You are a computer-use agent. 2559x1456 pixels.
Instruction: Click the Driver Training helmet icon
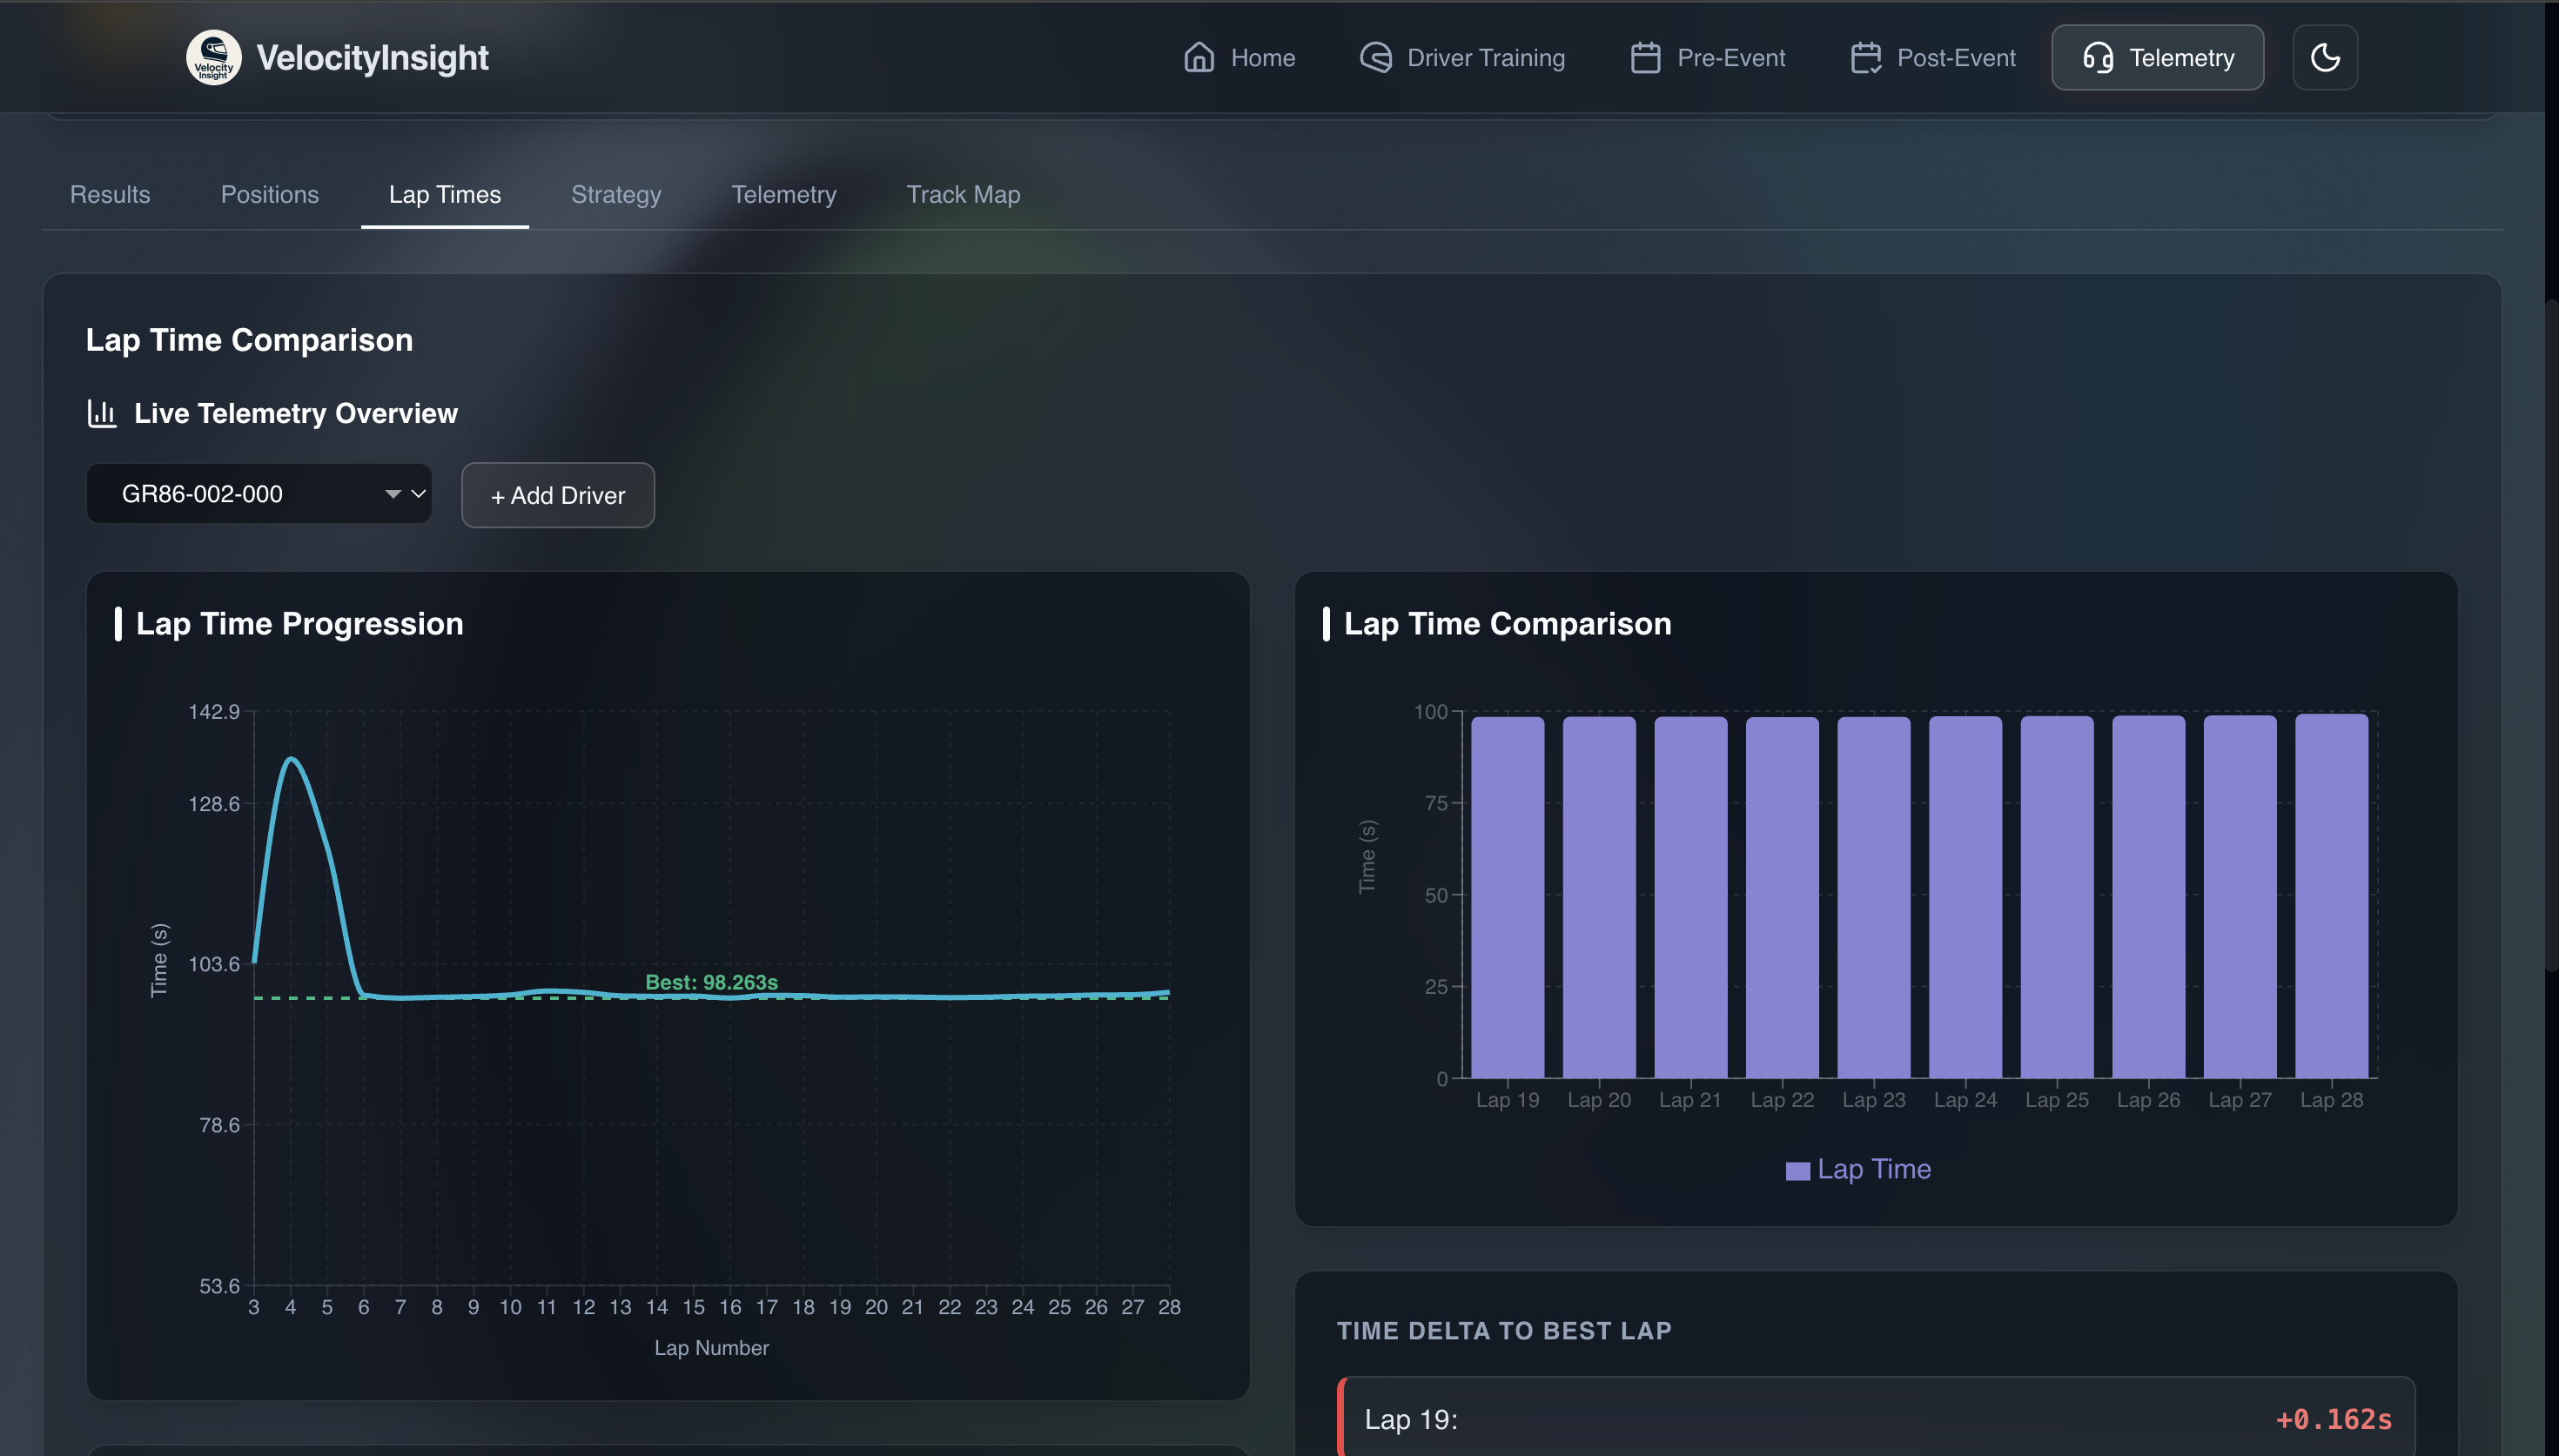(1375, 57)
